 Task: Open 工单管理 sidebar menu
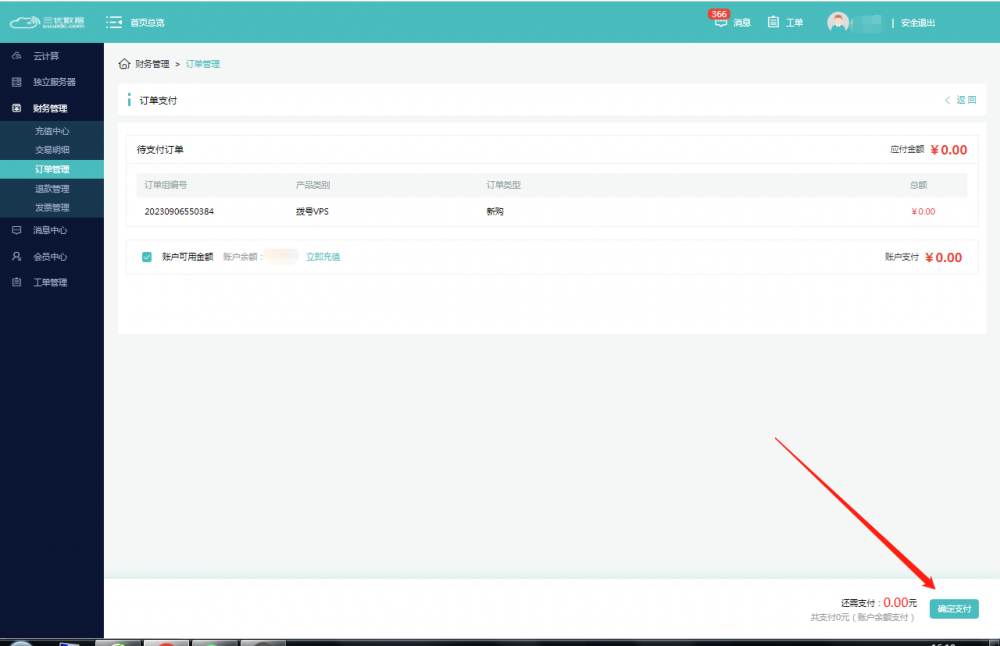[52, 282]
